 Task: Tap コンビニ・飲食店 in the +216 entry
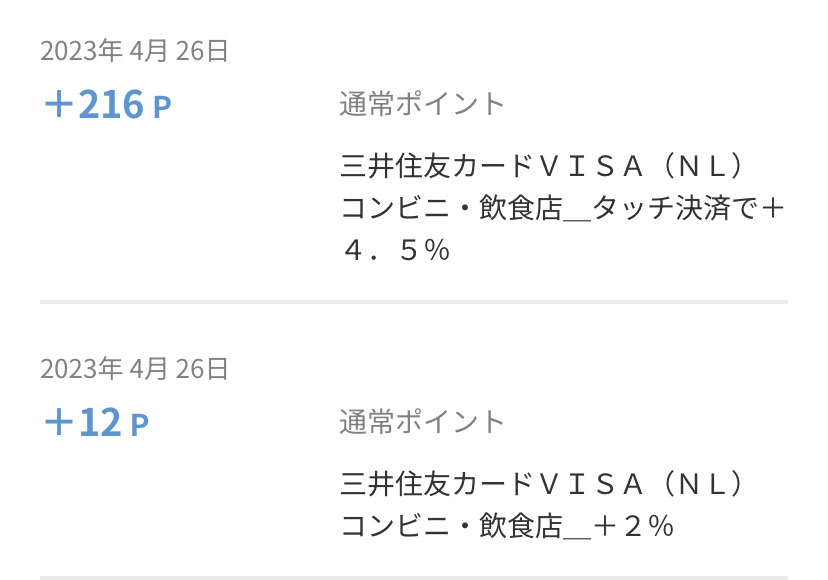[451, 208]
